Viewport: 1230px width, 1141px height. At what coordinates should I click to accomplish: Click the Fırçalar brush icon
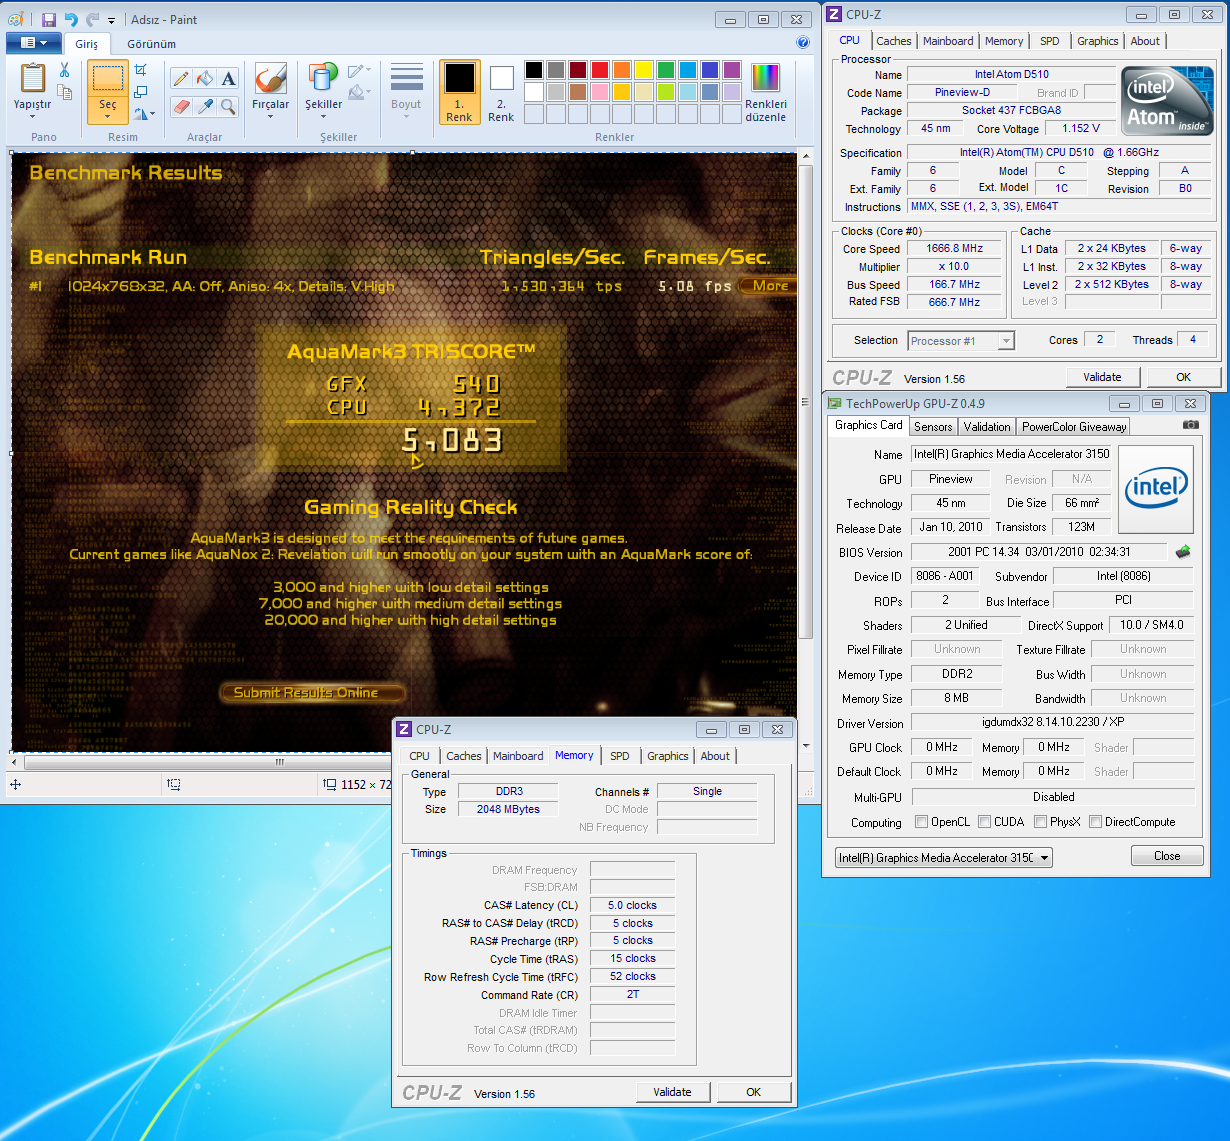(x=270, y=78)
